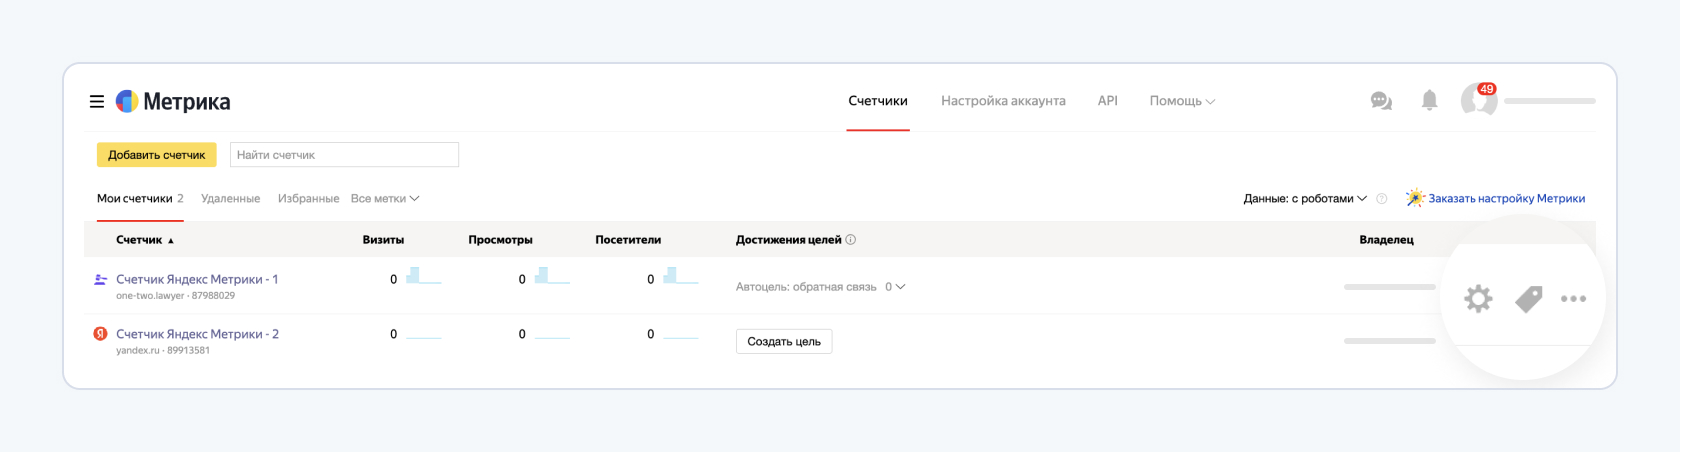The width and height of the screenshot is (1681, 452).
Task: Open notifications bell
Action: (1430, 100)
